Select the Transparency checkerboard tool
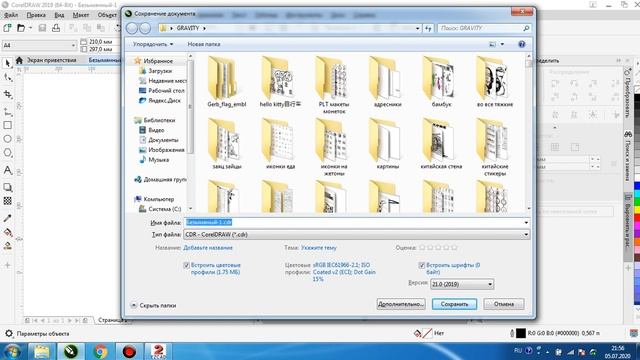640x360 pixels. pos(7,201)
